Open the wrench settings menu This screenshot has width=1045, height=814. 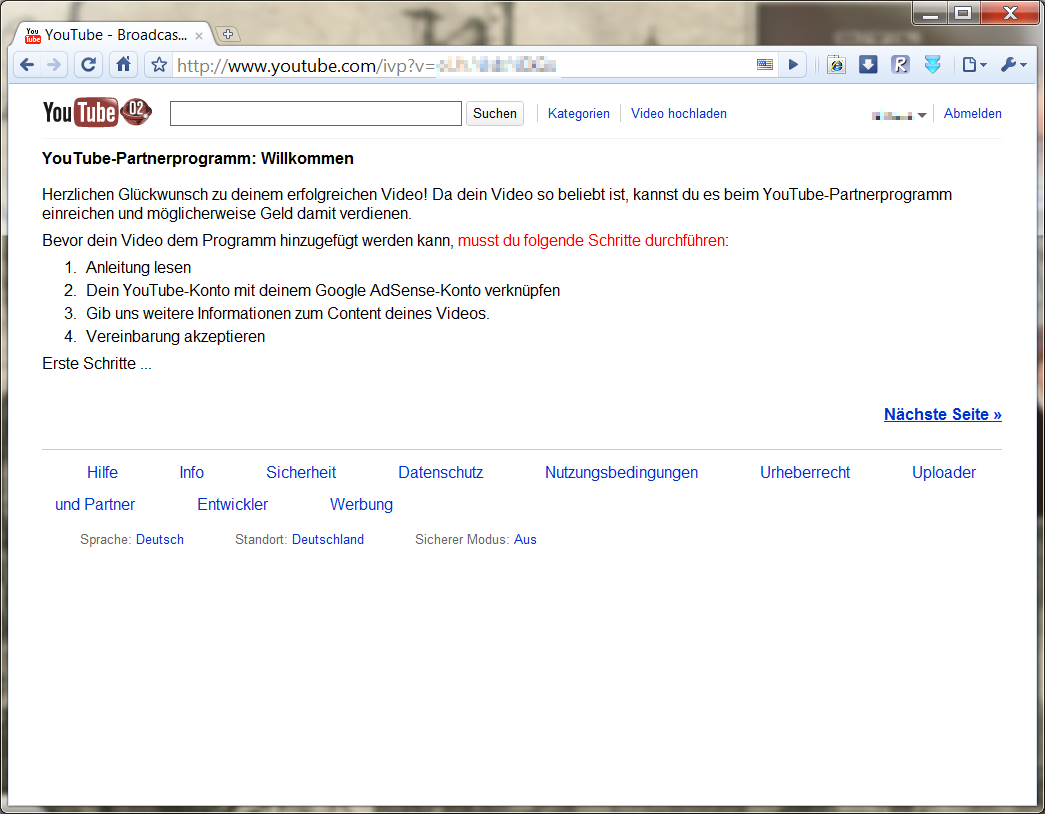click(x=1014, y=65)
